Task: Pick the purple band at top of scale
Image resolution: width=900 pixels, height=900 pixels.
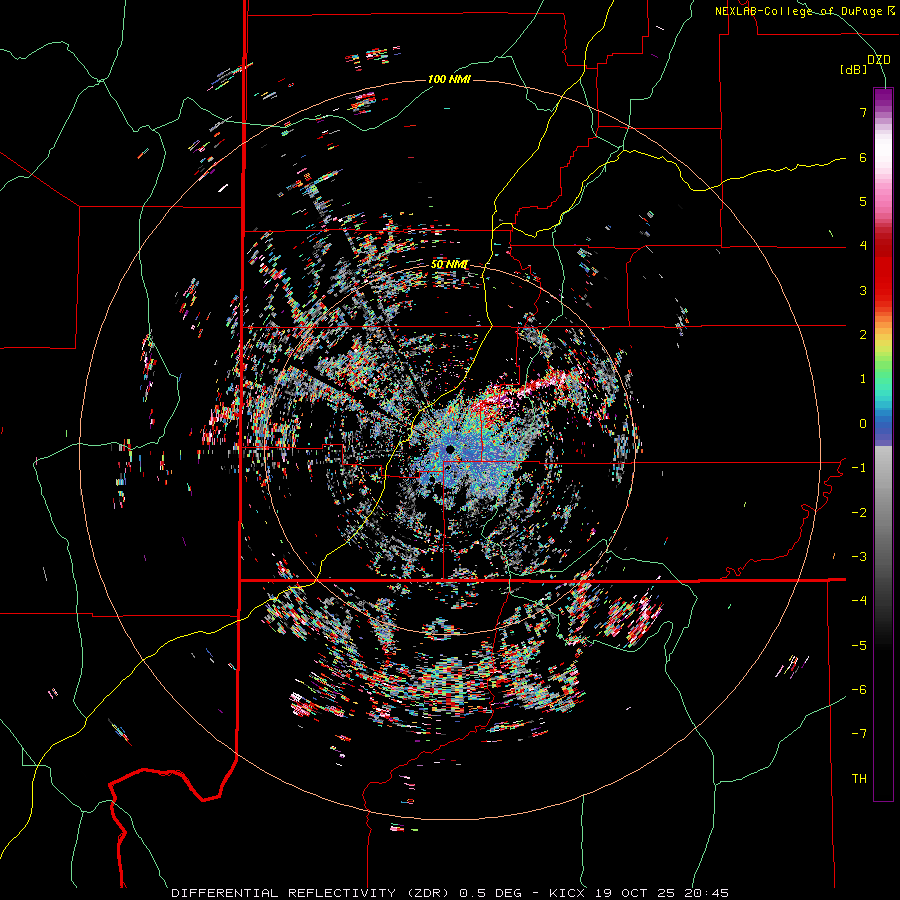Action: (883, 98)
